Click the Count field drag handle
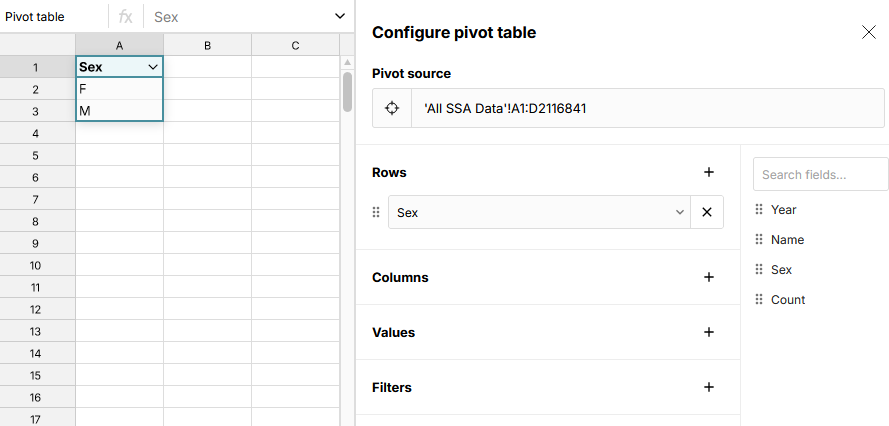Screen dimensions: 889x426 (x=759, y=300)
